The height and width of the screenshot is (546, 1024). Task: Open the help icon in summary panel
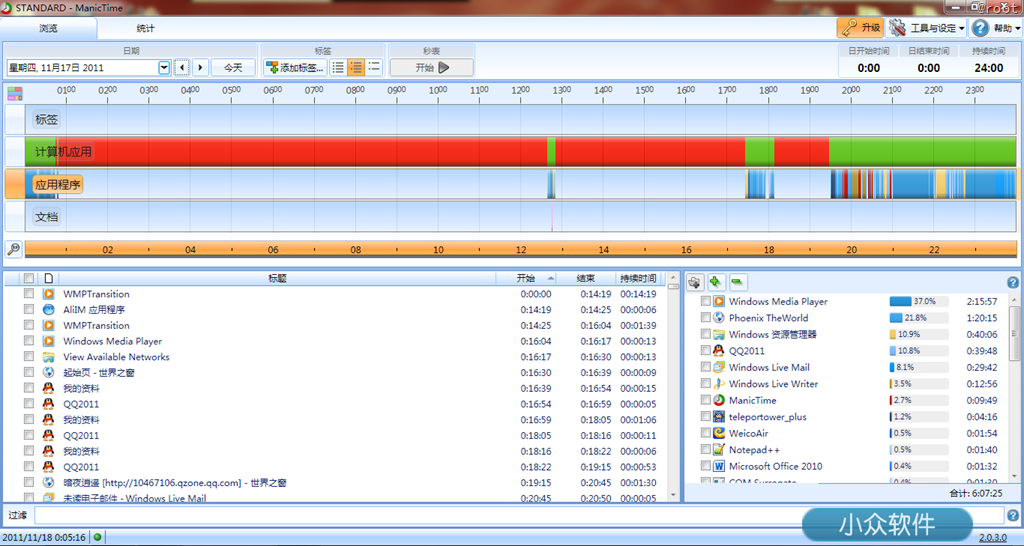1013,282
